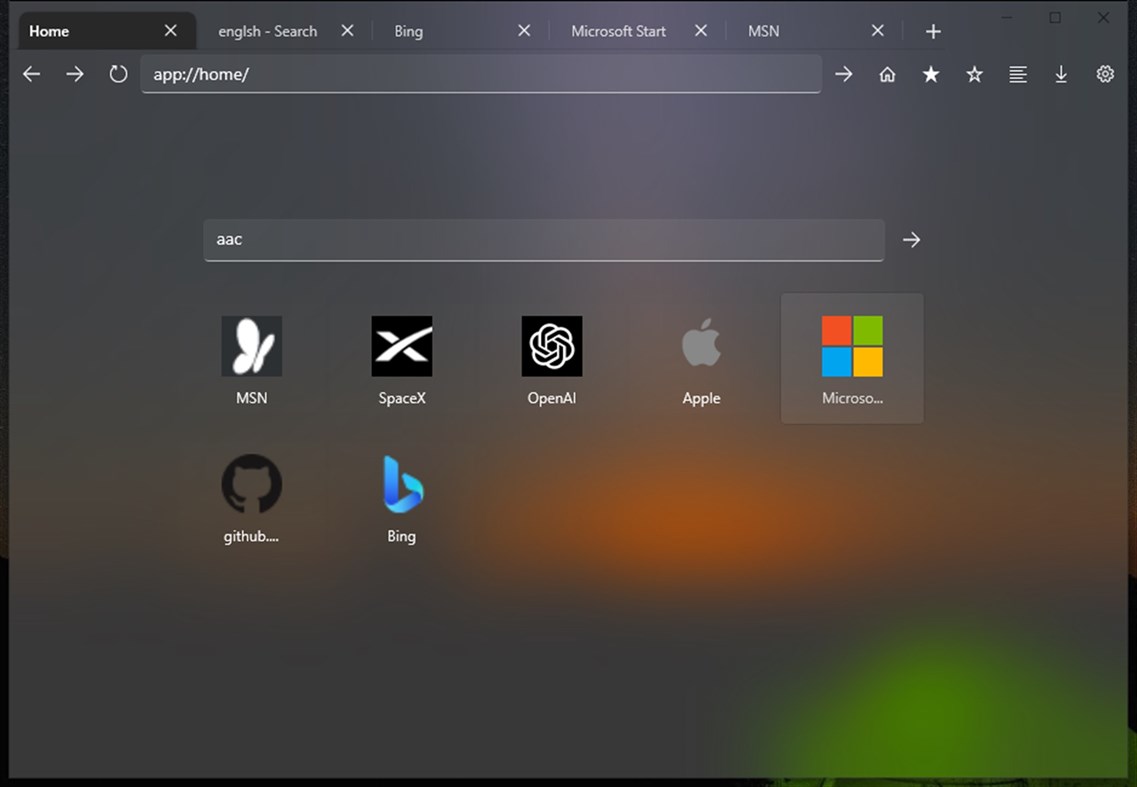Image resolution: width=1137 pixels, height=787 pixels.
Task: Switch to the Bing tab
Action: pyautogui.click(x=408, y=30)
